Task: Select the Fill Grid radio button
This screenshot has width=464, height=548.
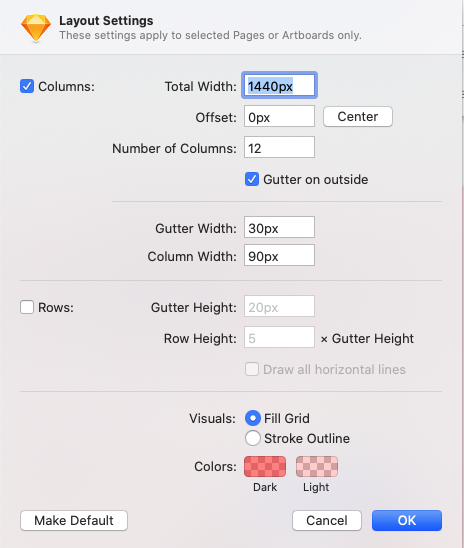Action: (x=253, y=418)
